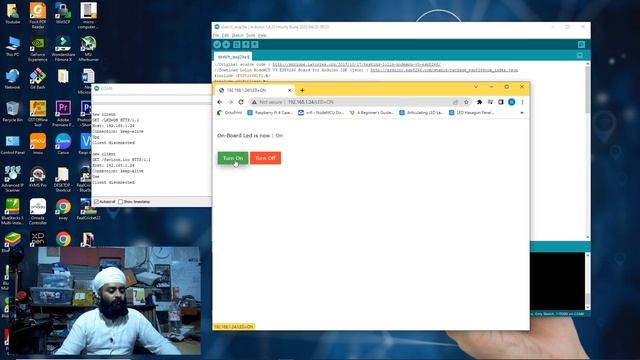Viewport: 640px width, 360px height.
Task: Click the Not secure warning indicator
Action: (267, 102)
